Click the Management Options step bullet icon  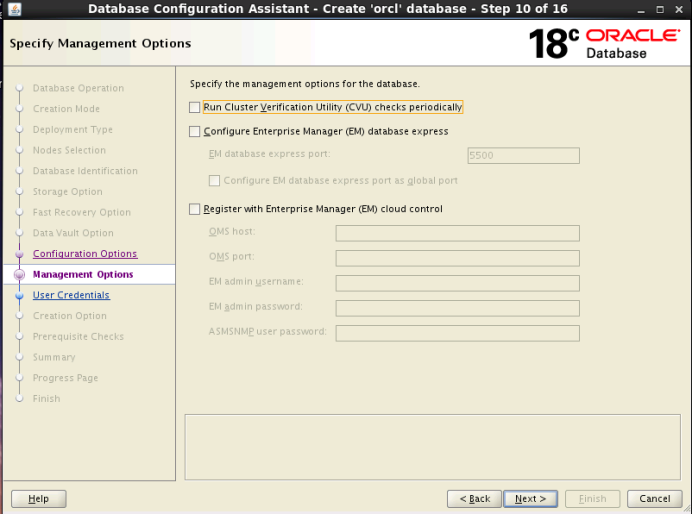point(19,275)
